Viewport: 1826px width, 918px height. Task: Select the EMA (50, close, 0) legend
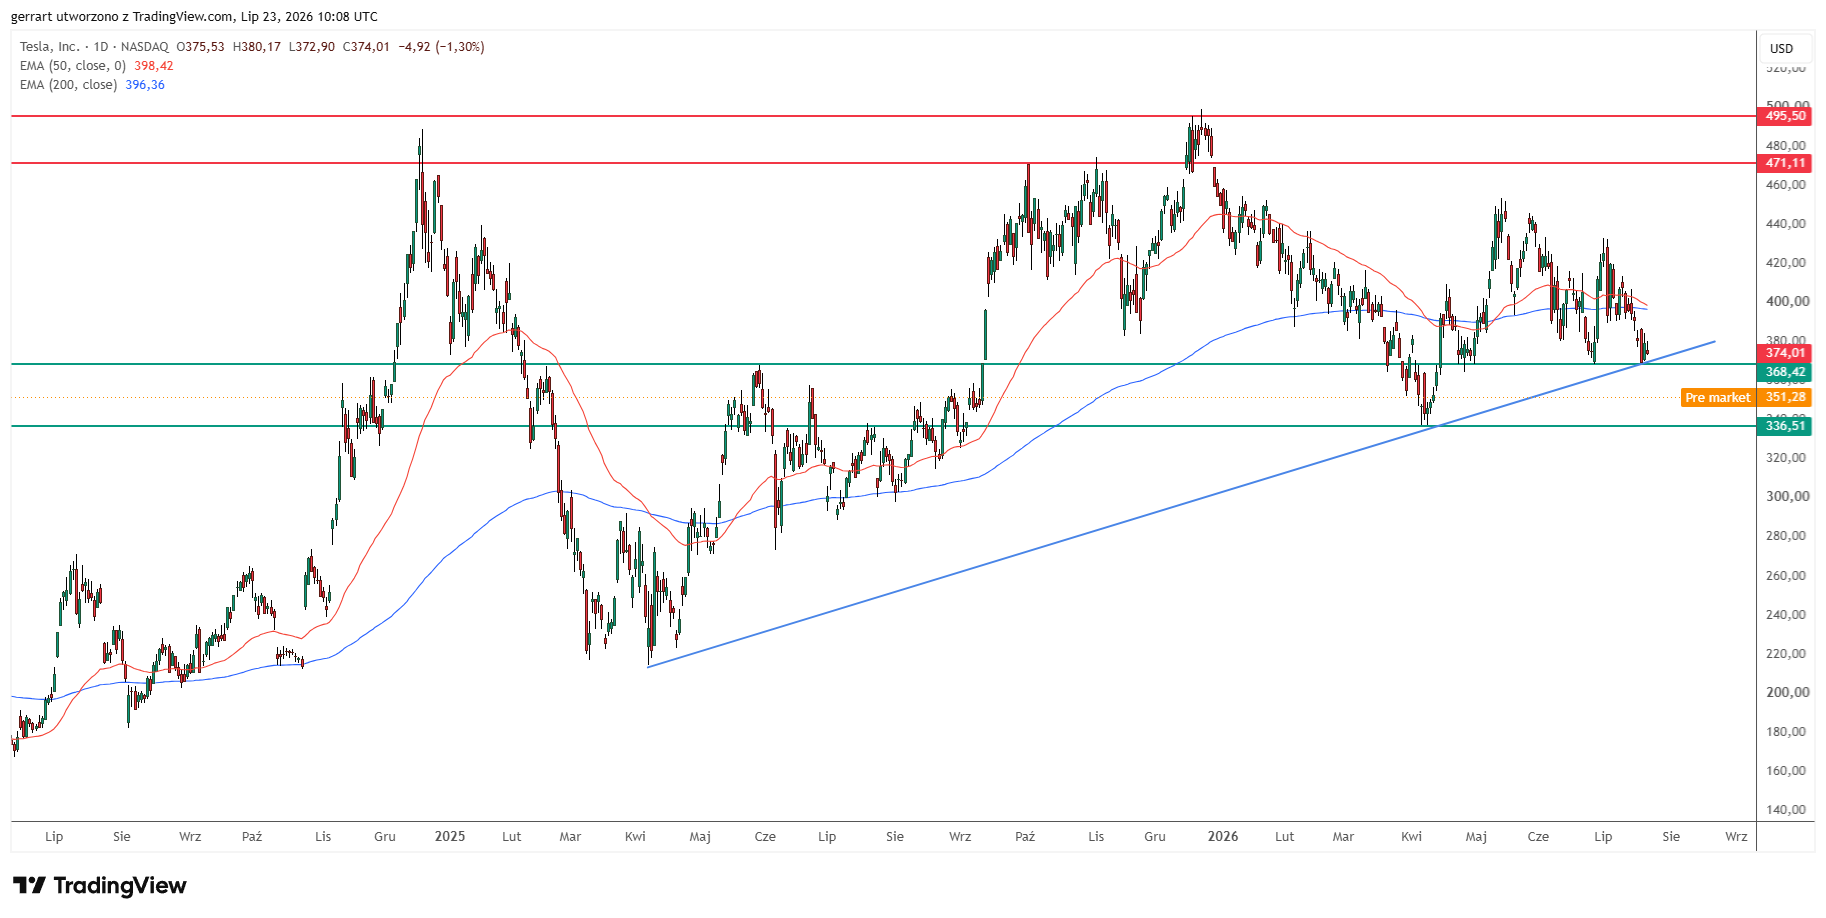pyautogui.click(x=73, y=66)
